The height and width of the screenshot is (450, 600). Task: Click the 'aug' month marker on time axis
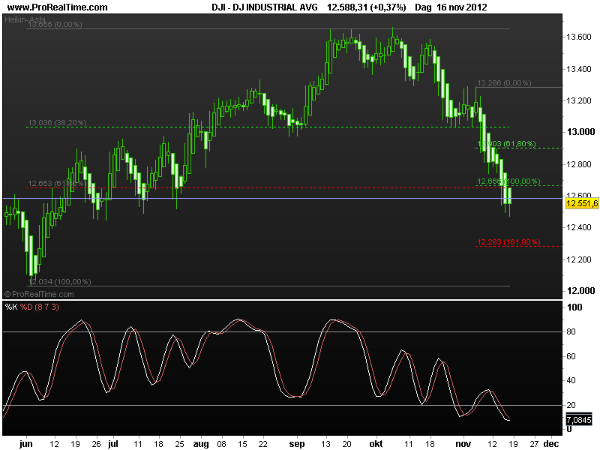(x=204, y=440)
